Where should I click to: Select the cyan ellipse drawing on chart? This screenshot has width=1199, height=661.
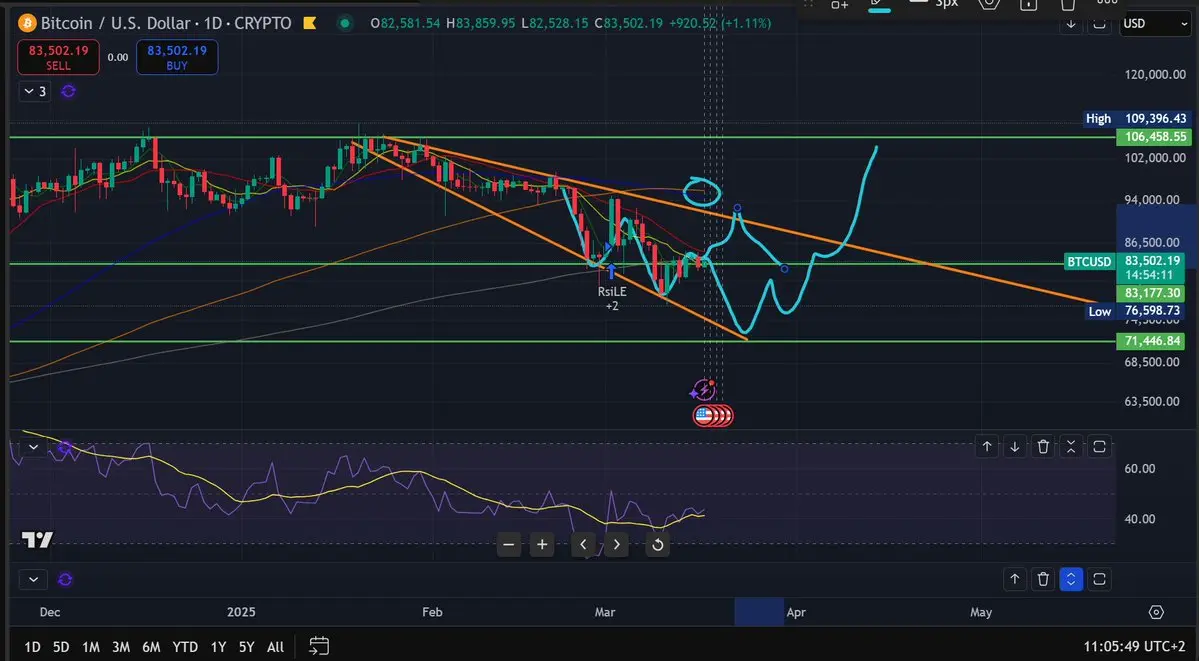pyautogui.click(x=702, y=192)
